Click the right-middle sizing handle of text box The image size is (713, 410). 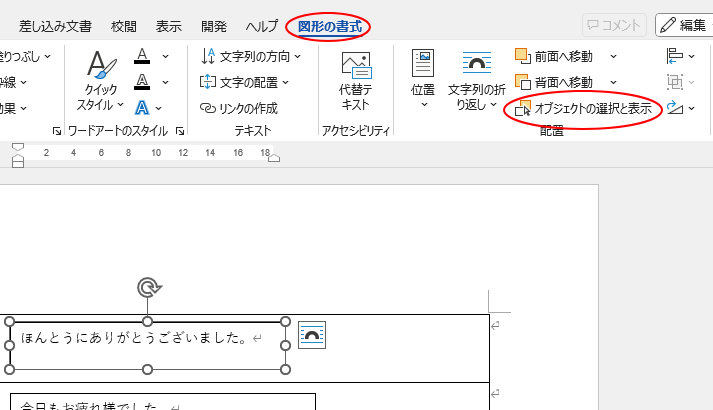point(285,345)
